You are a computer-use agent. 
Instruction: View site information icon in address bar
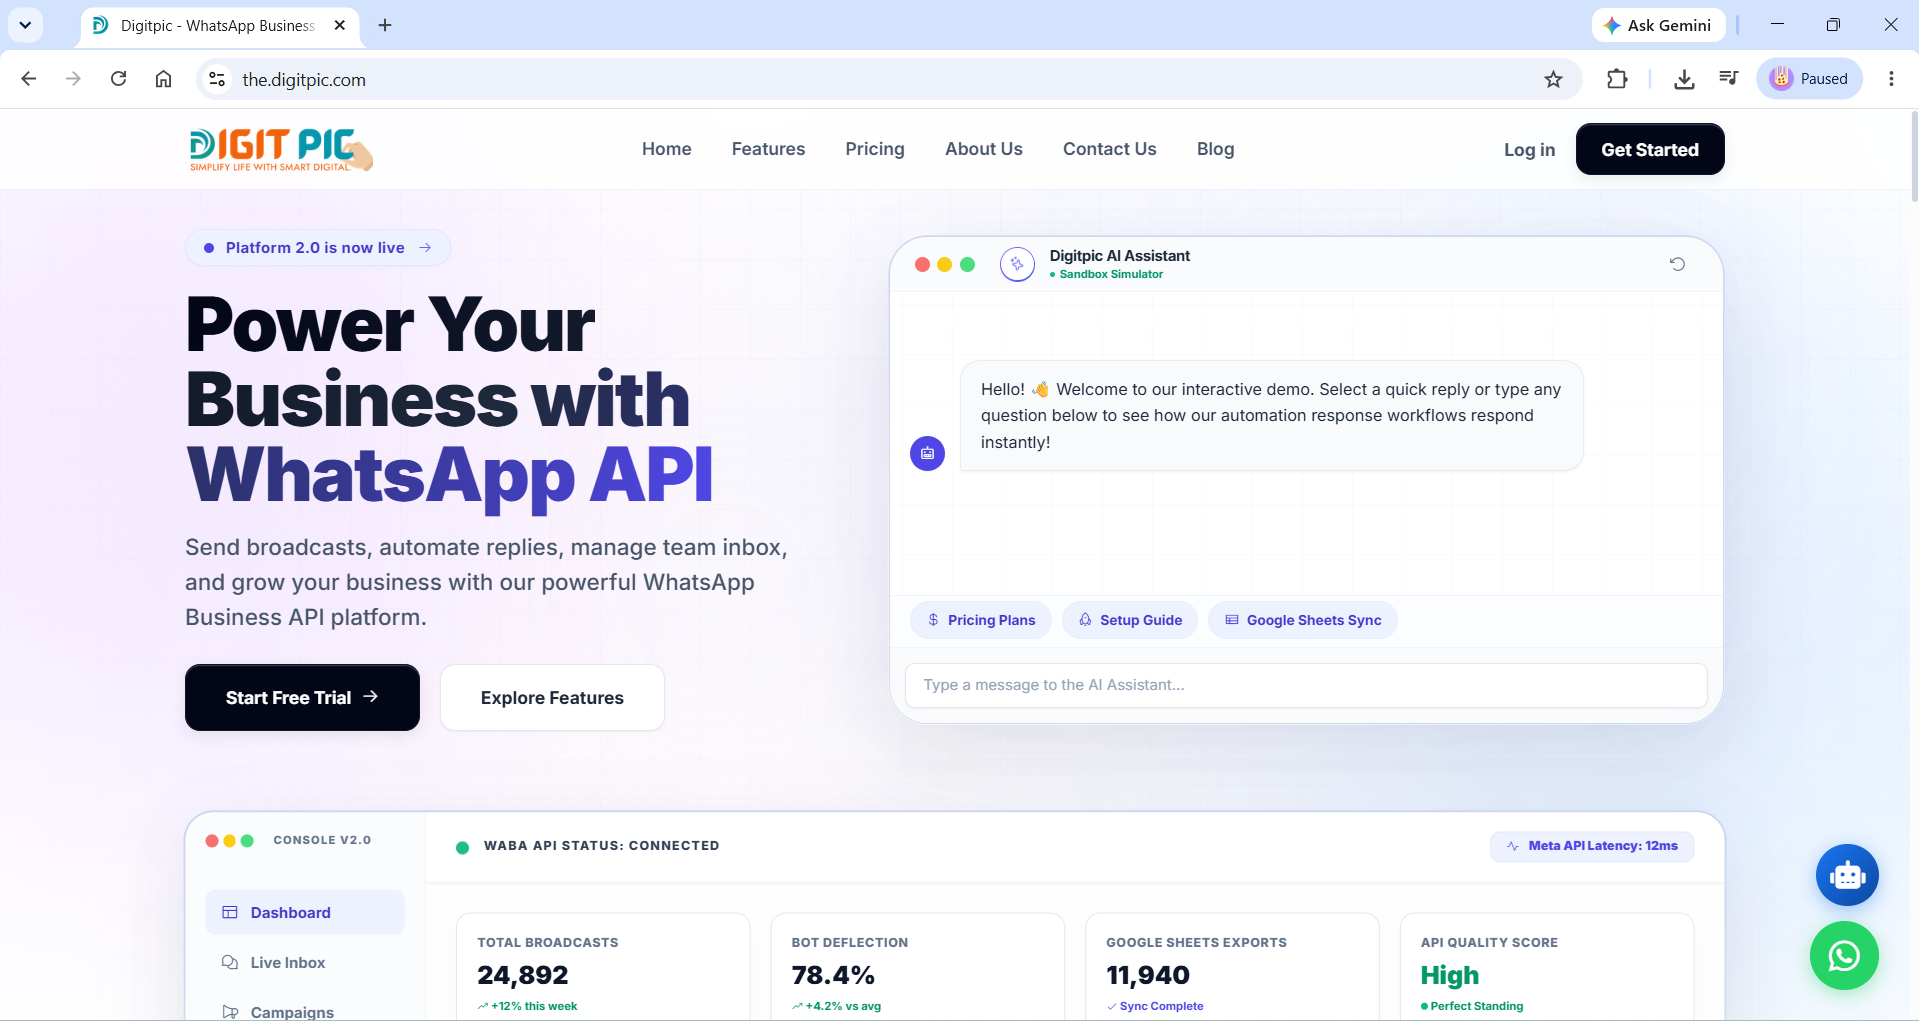tap(217, 79)
